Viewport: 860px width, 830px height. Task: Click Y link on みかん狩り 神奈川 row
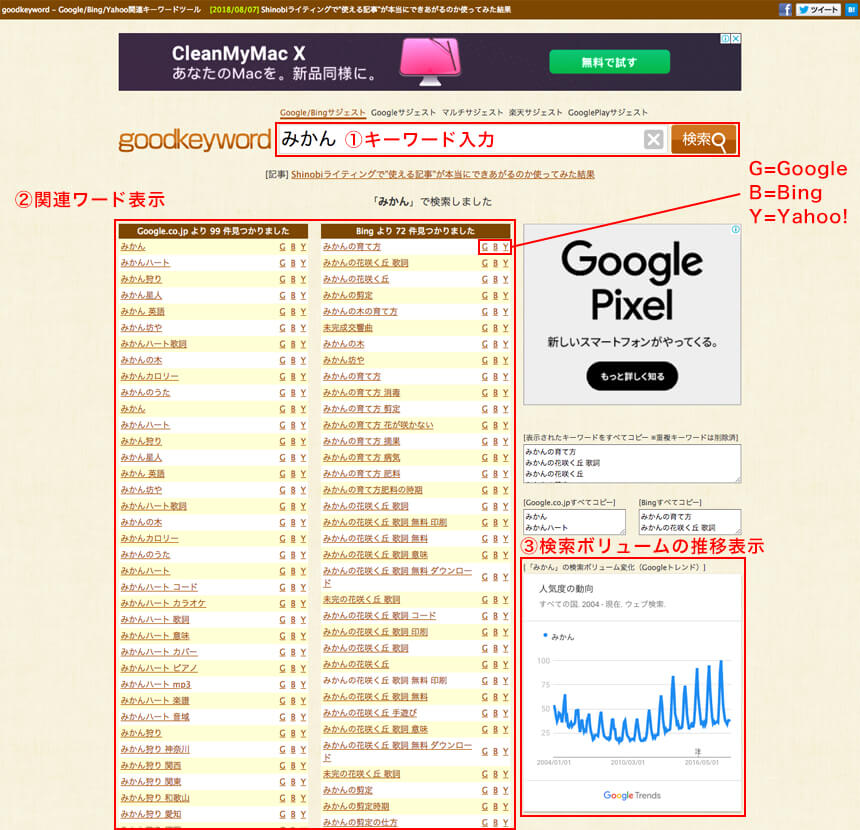[303, 749]
